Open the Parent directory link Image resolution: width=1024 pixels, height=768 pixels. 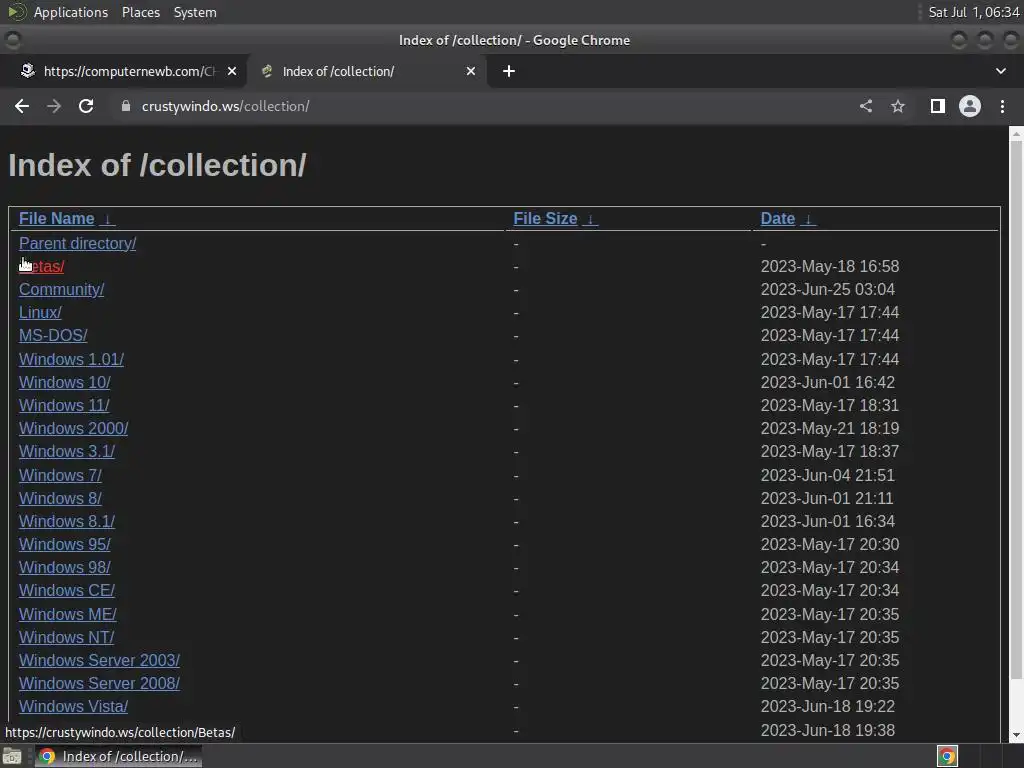tap(78, 244)
